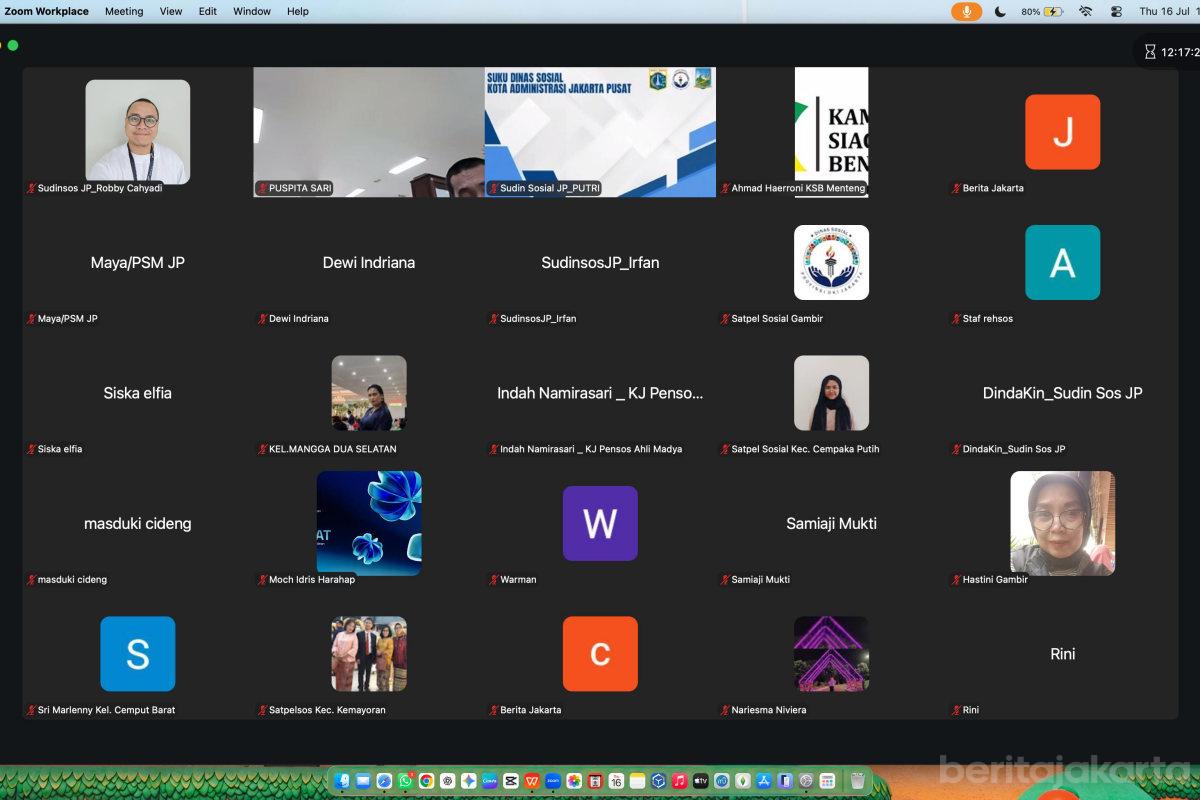Click the Maya/PSM JP participant name

point(138,263)
